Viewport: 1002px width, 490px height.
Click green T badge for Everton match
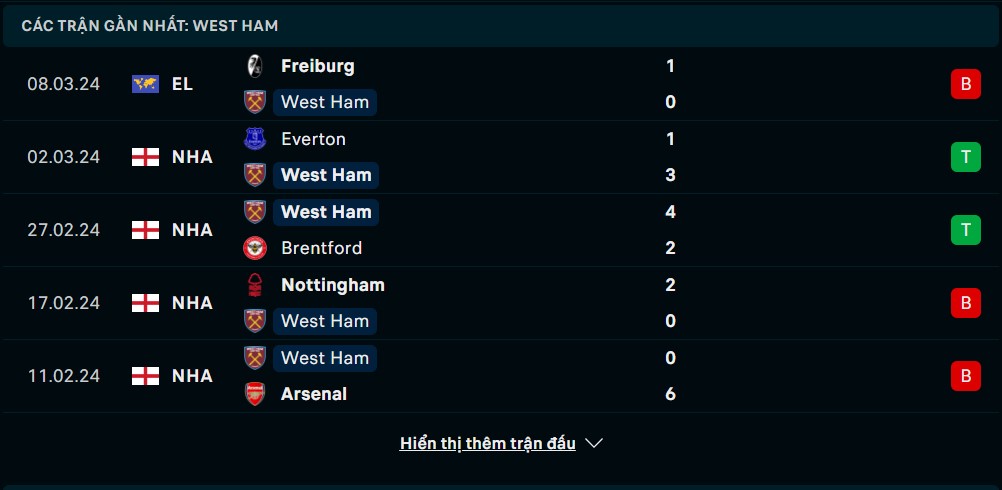click(966, 157)
